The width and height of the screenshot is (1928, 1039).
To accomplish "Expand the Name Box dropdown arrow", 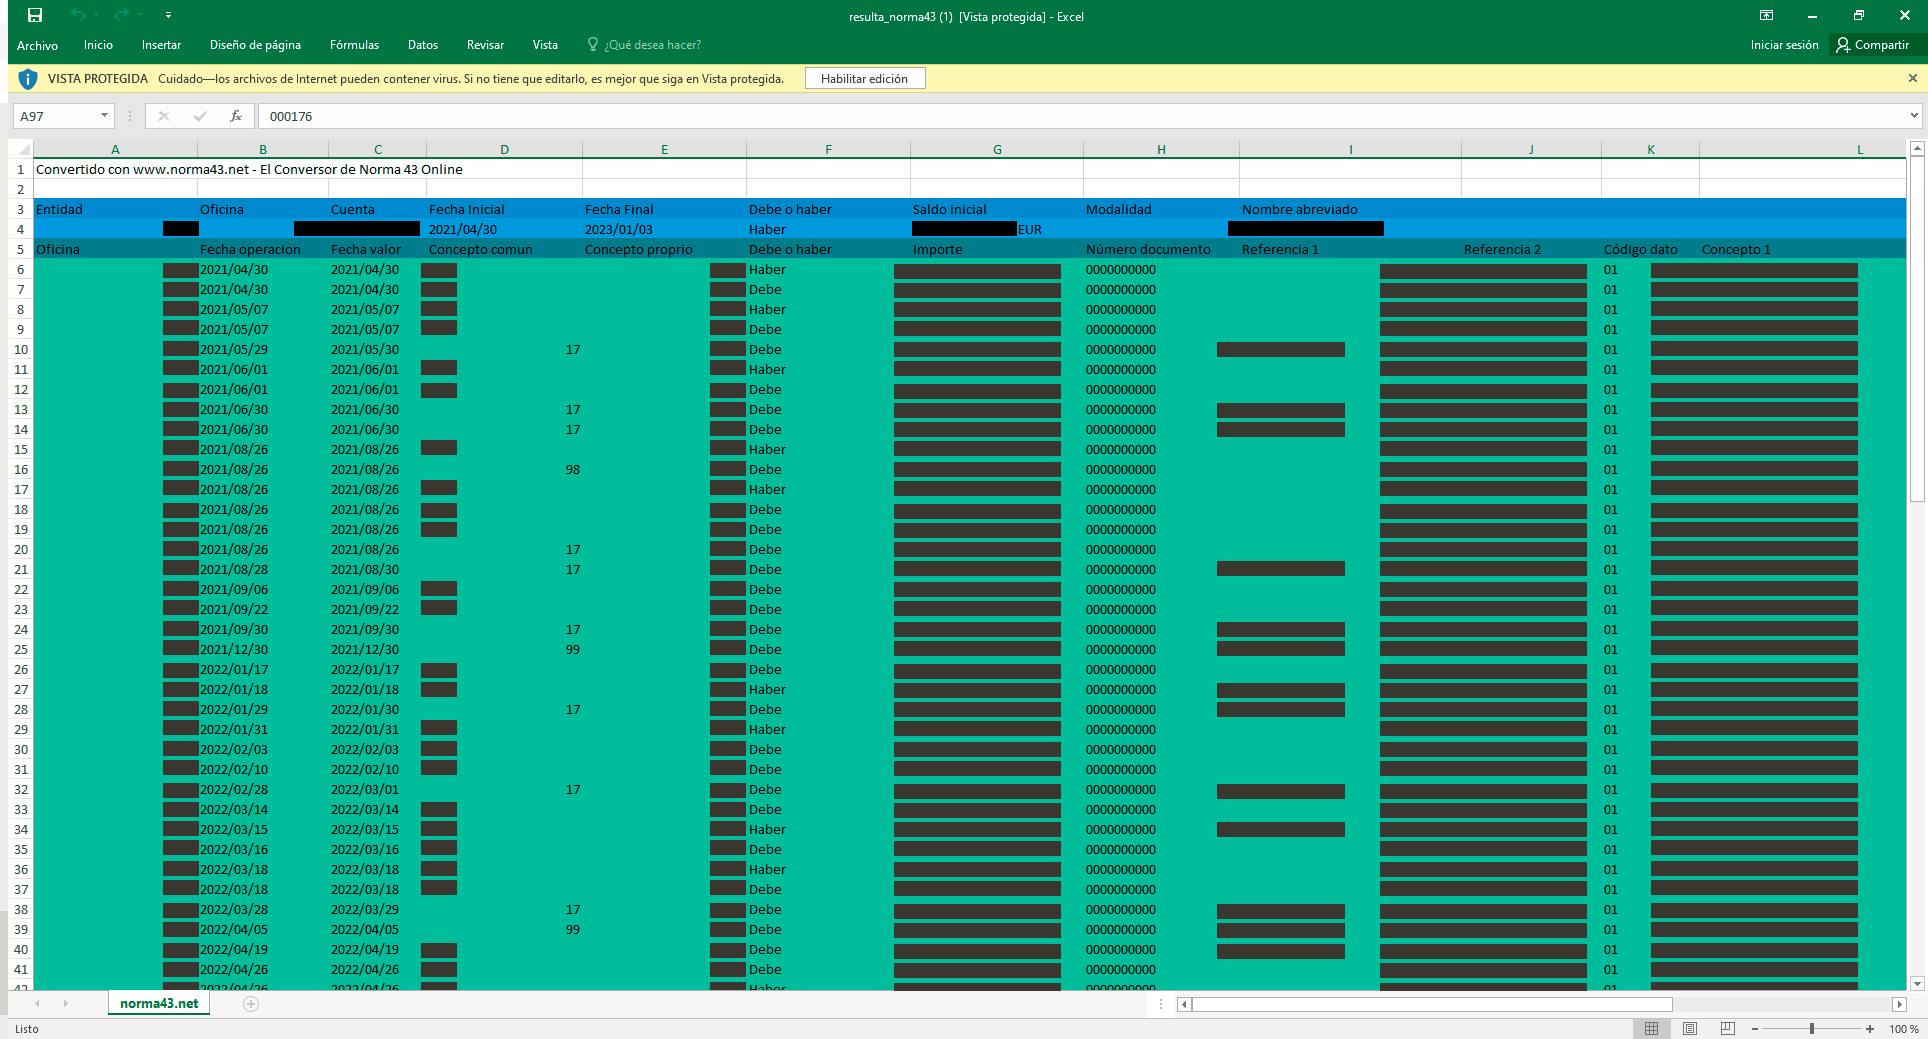I will pos(104,116).
